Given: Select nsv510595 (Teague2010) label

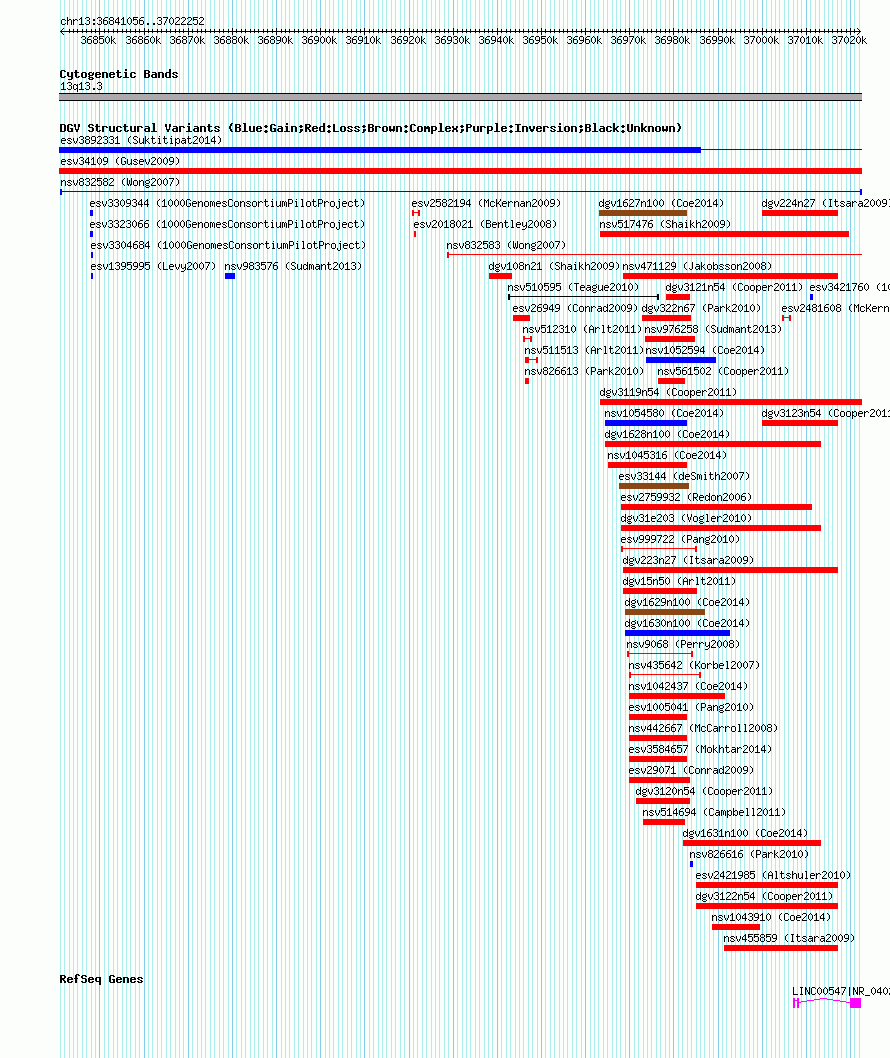Looking at the screenshot, I should pyautogui.click(x=573, y=287).
